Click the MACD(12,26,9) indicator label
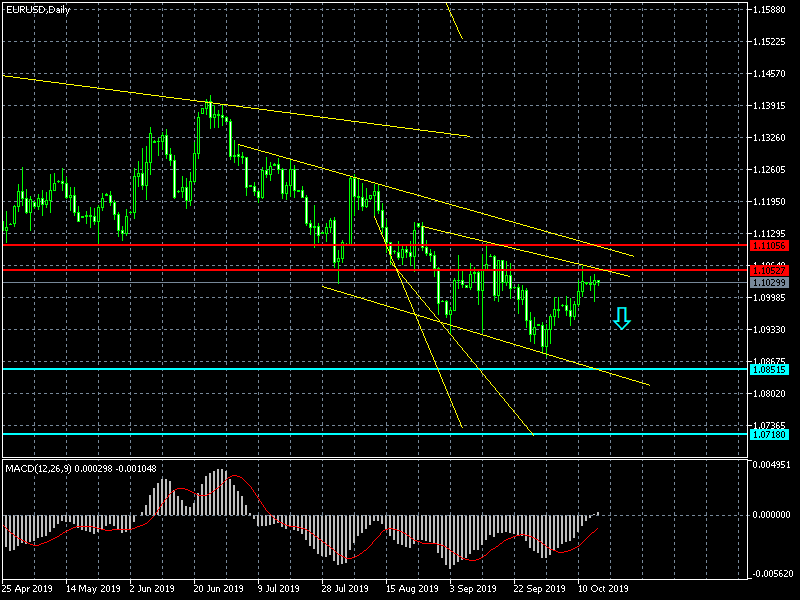Viewport: 800px width, 600px height. point(81,468)
